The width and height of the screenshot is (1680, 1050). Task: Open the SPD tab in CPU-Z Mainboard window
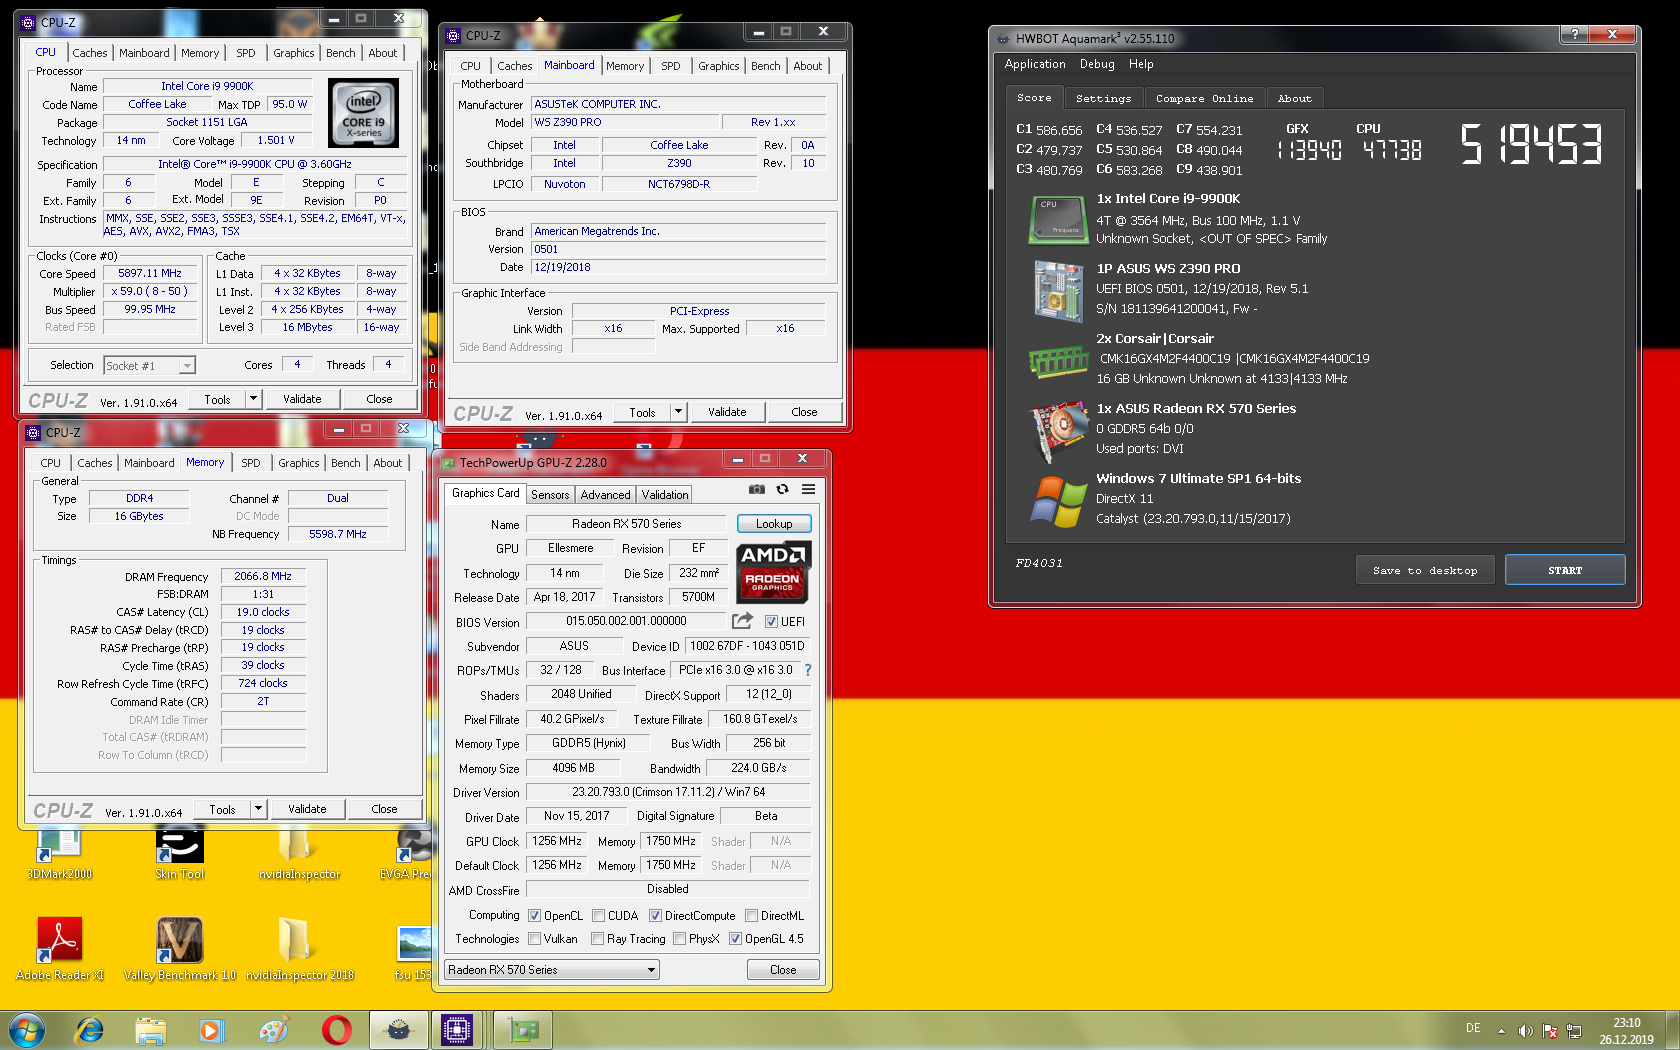[x=671, y=66]
